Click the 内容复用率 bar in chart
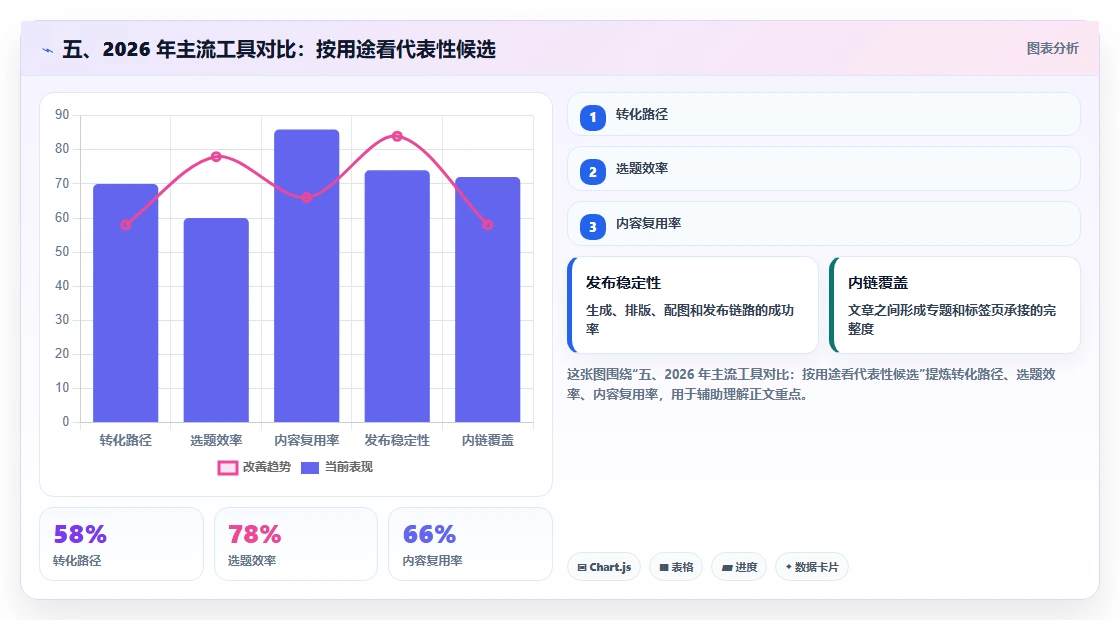 [306, 276]
